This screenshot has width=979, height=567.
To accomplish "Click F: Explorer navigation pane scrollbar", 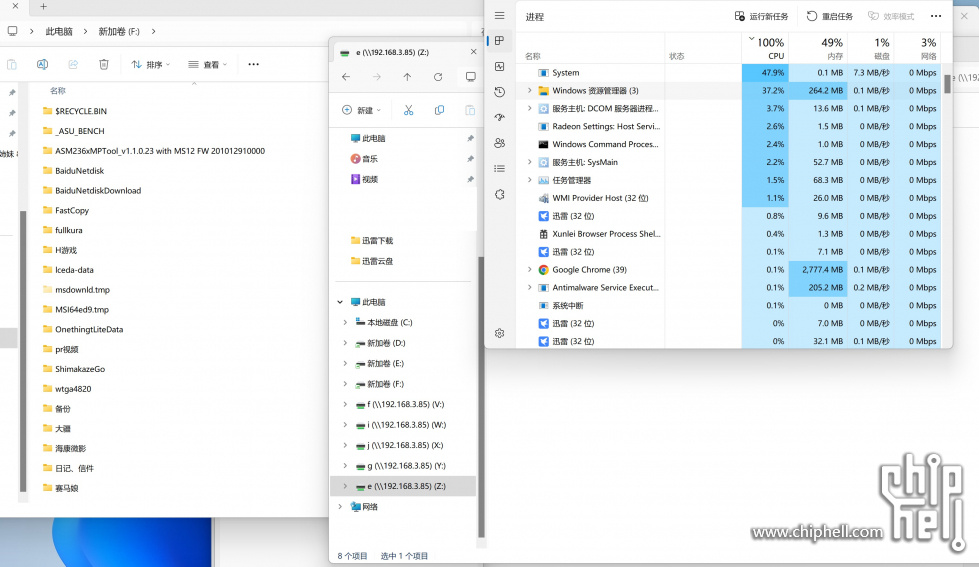I will [23, 352].
